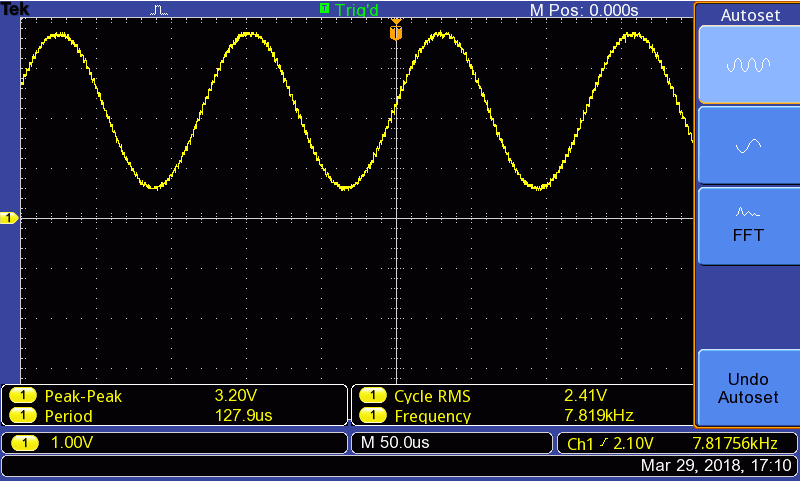Screen dimensions: 800x481
Task: Click the green Trig'd status indicator
Action: click(350, 9)
